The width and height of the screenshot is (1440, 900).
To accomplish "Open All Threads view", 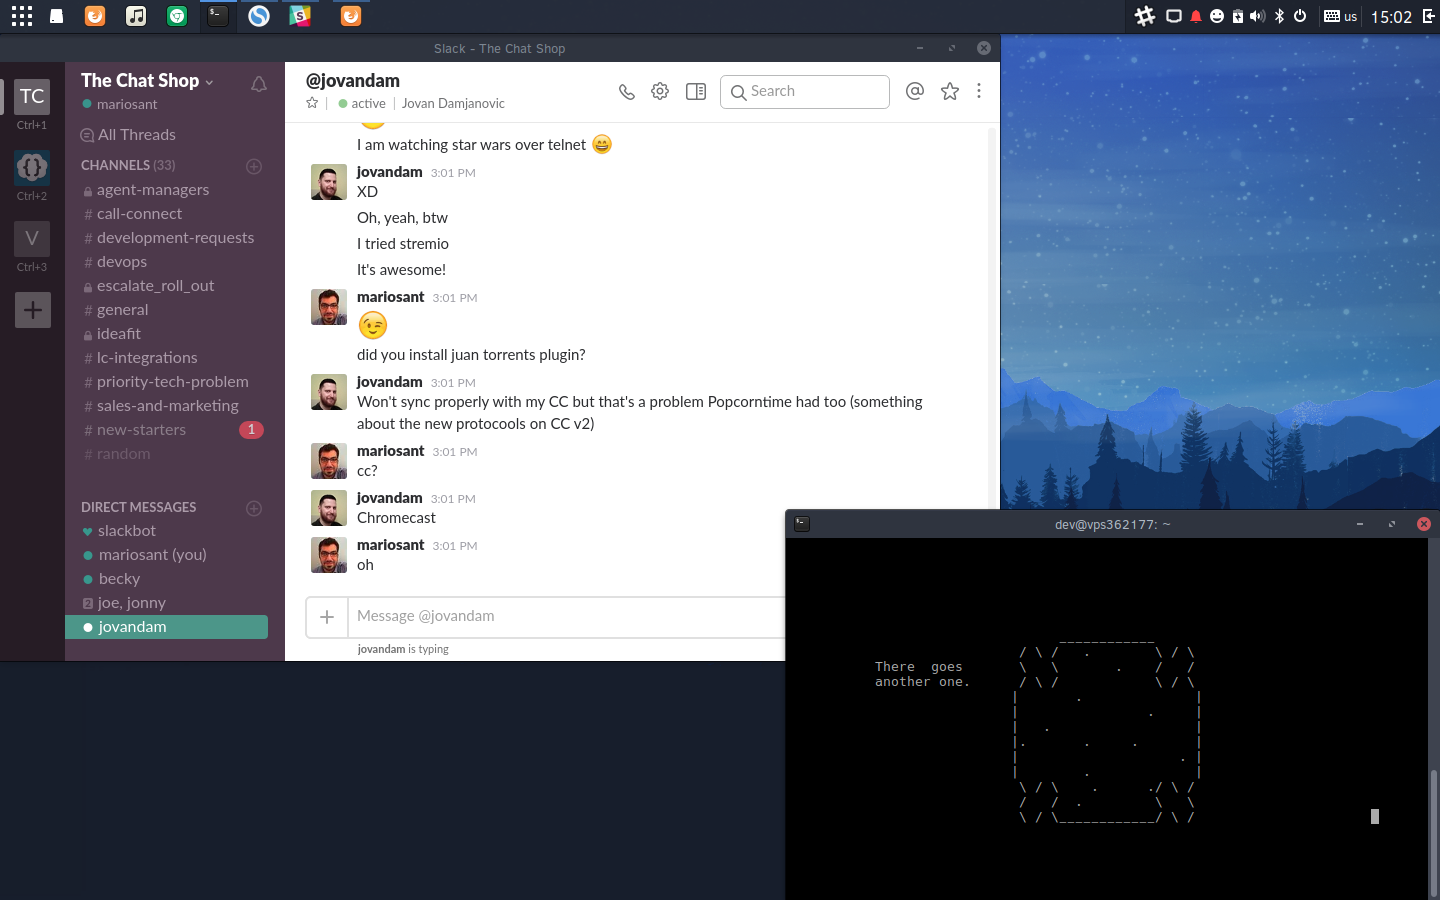I will [x=128, y=135].
